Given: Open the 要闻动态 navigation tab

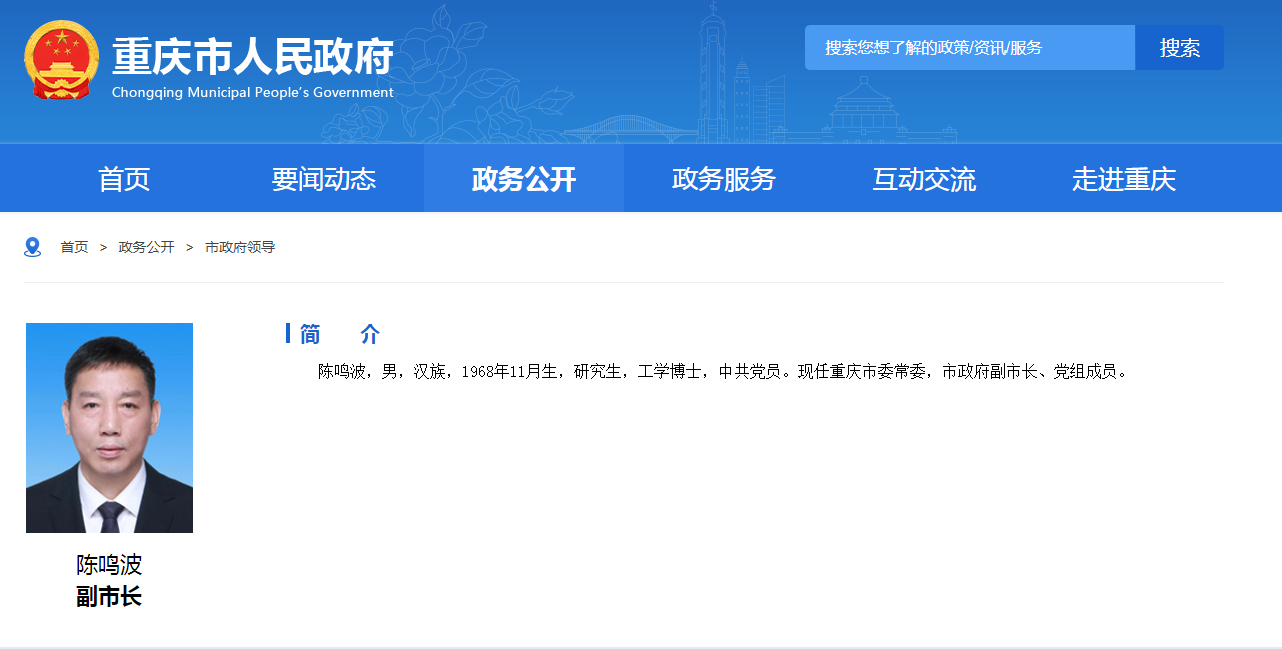Looking at the screenshot, I should tap(324, 179).
